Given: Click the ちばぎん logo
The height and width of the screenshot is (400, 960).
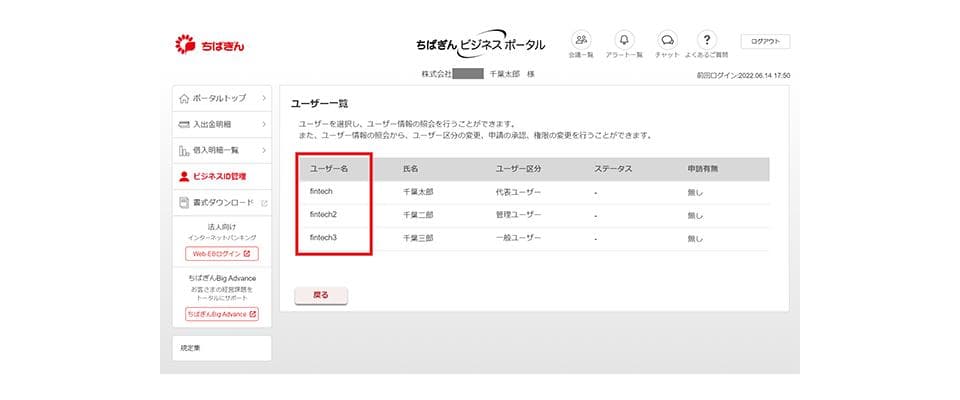Looking at the screenshot, I should (210, 44).
